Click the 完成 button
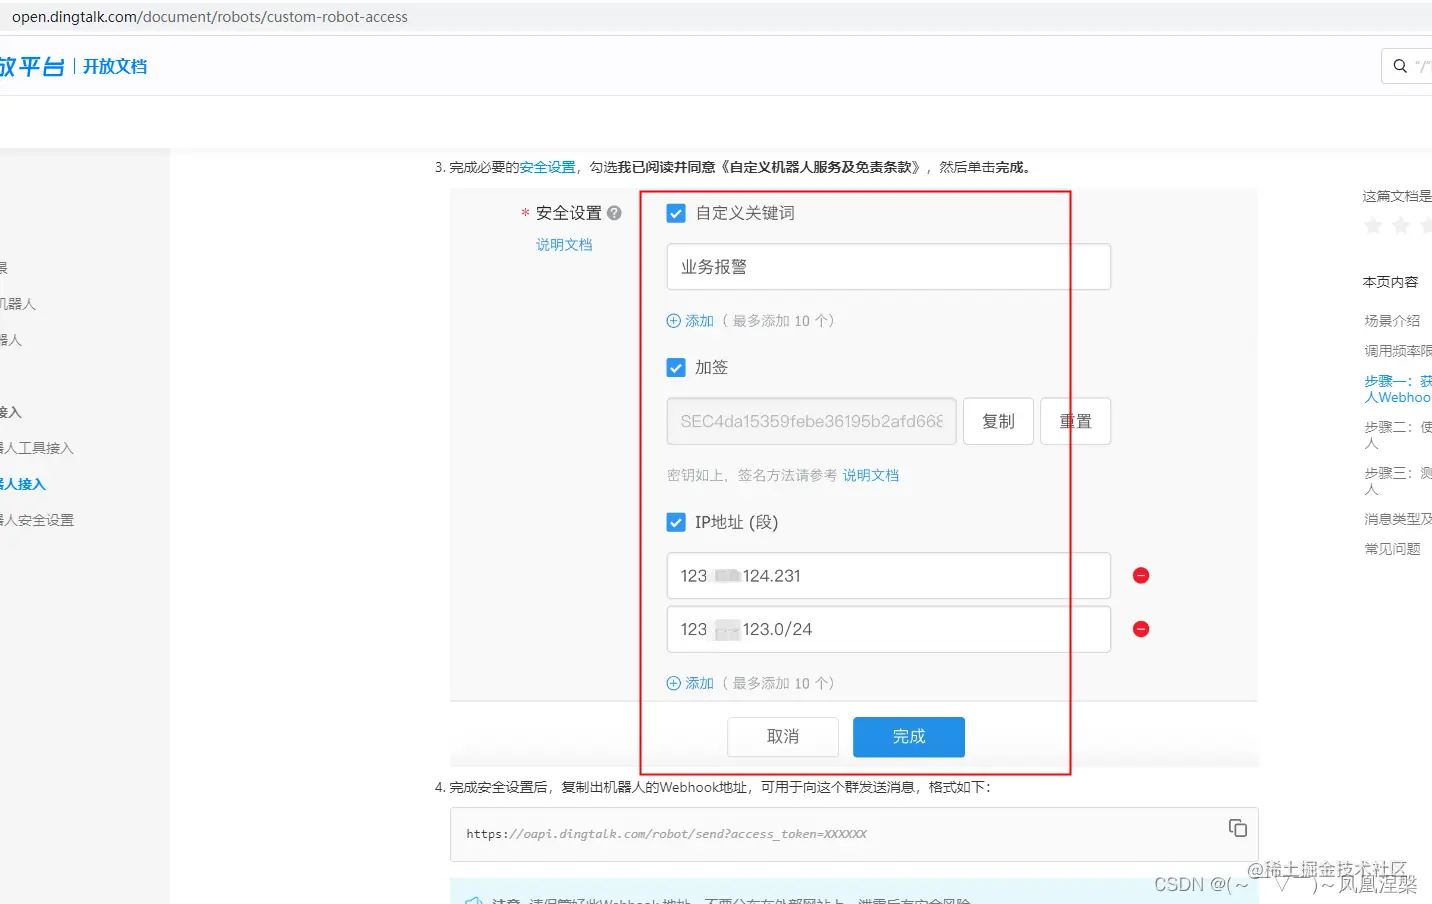This screenshot has width=1432, height=904. click(907, 736)
